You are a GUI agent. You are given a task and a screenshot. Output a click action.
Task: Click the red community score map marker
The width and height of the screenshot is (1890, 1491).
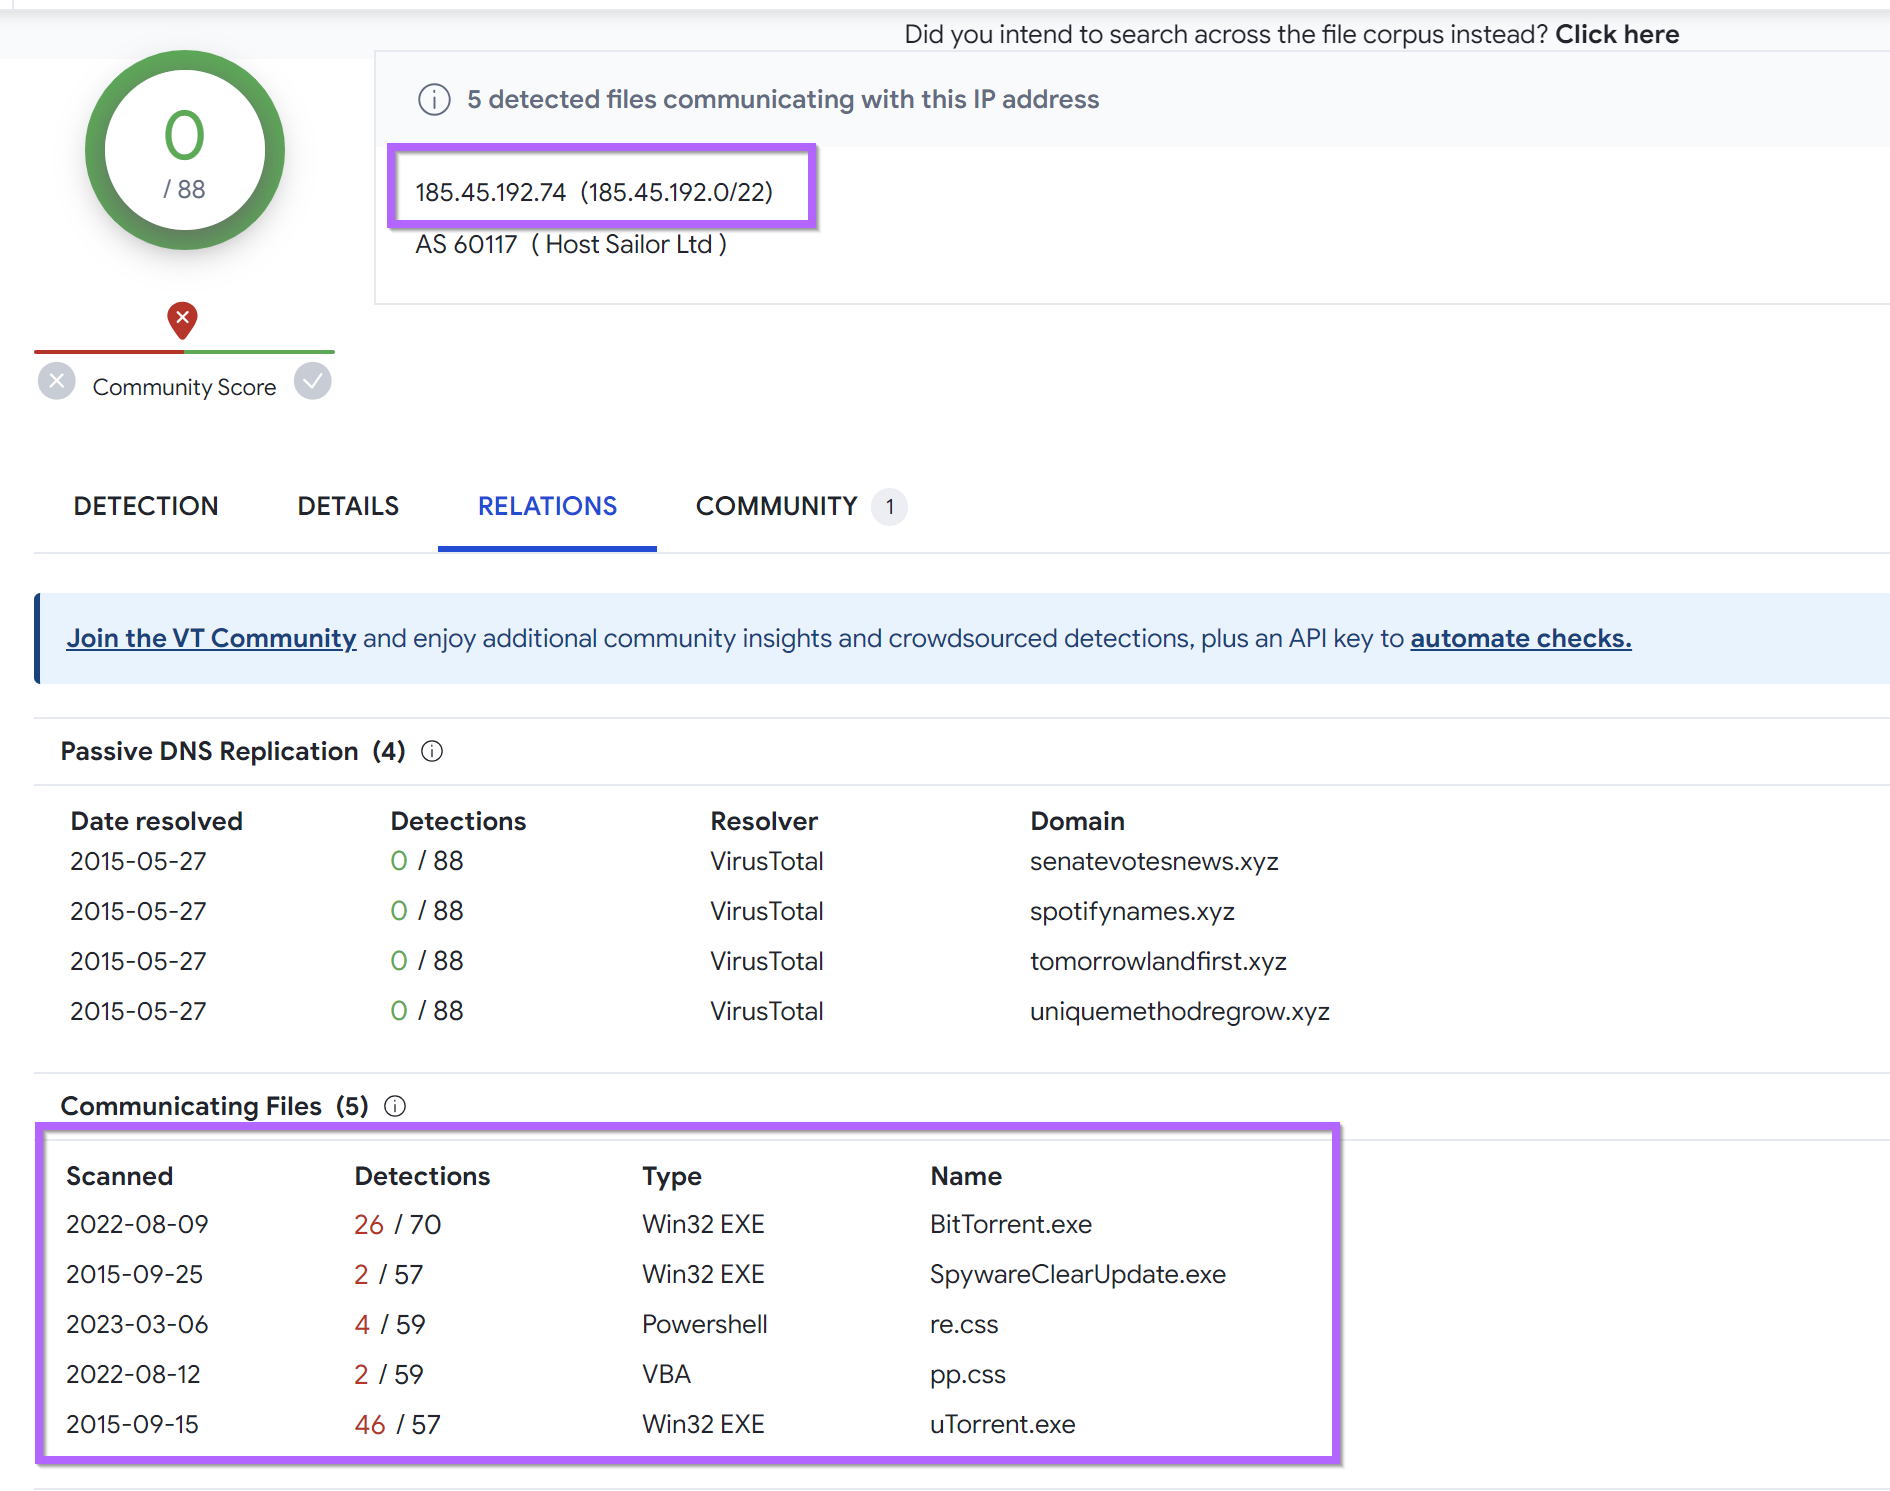(182, 320)
